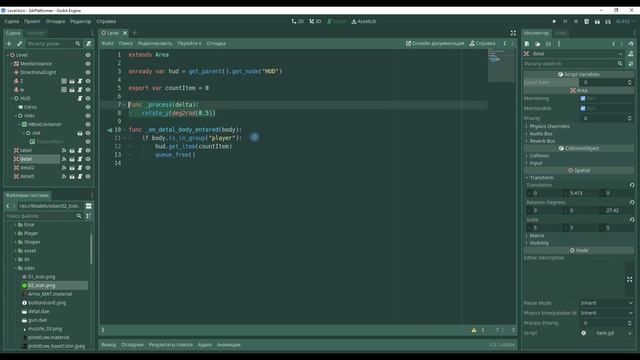Open the Анимация bottom panel

click(229, 345)
